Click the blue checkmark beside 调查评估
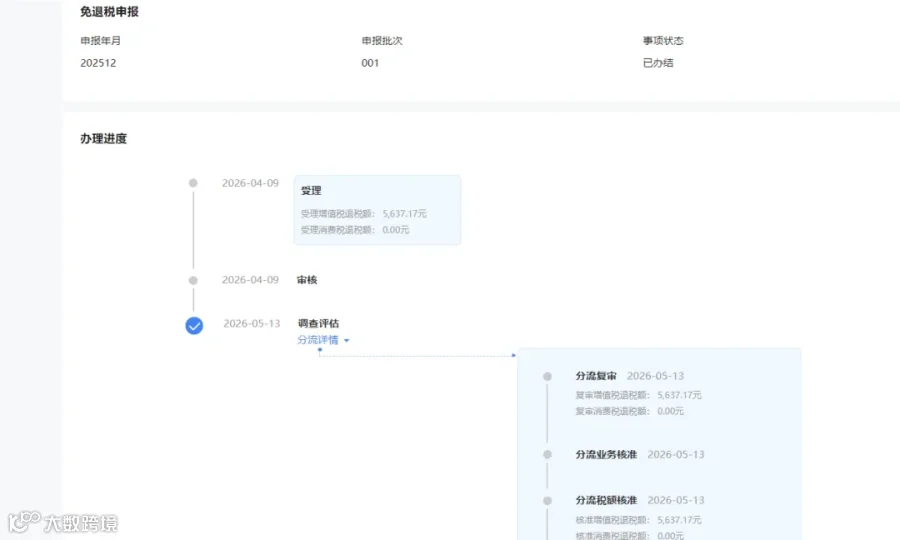The height and width of the screenshot is (540, 900). point(194,325)
